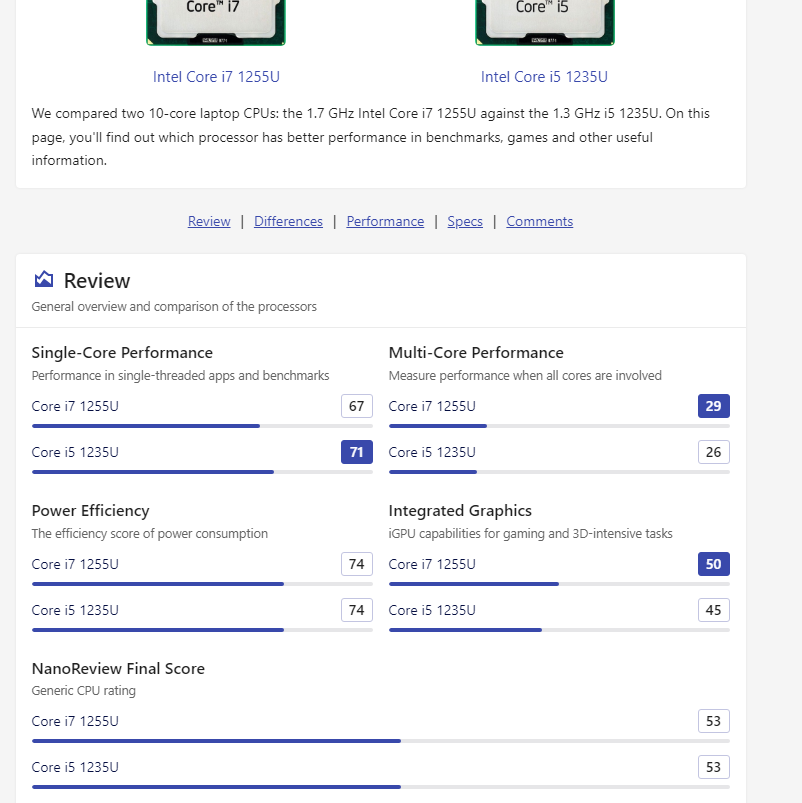The width and height of the screenshot is (802, 803).
Task: Click the Intel Core i5 processor image
Action: [x=544, y=22]
